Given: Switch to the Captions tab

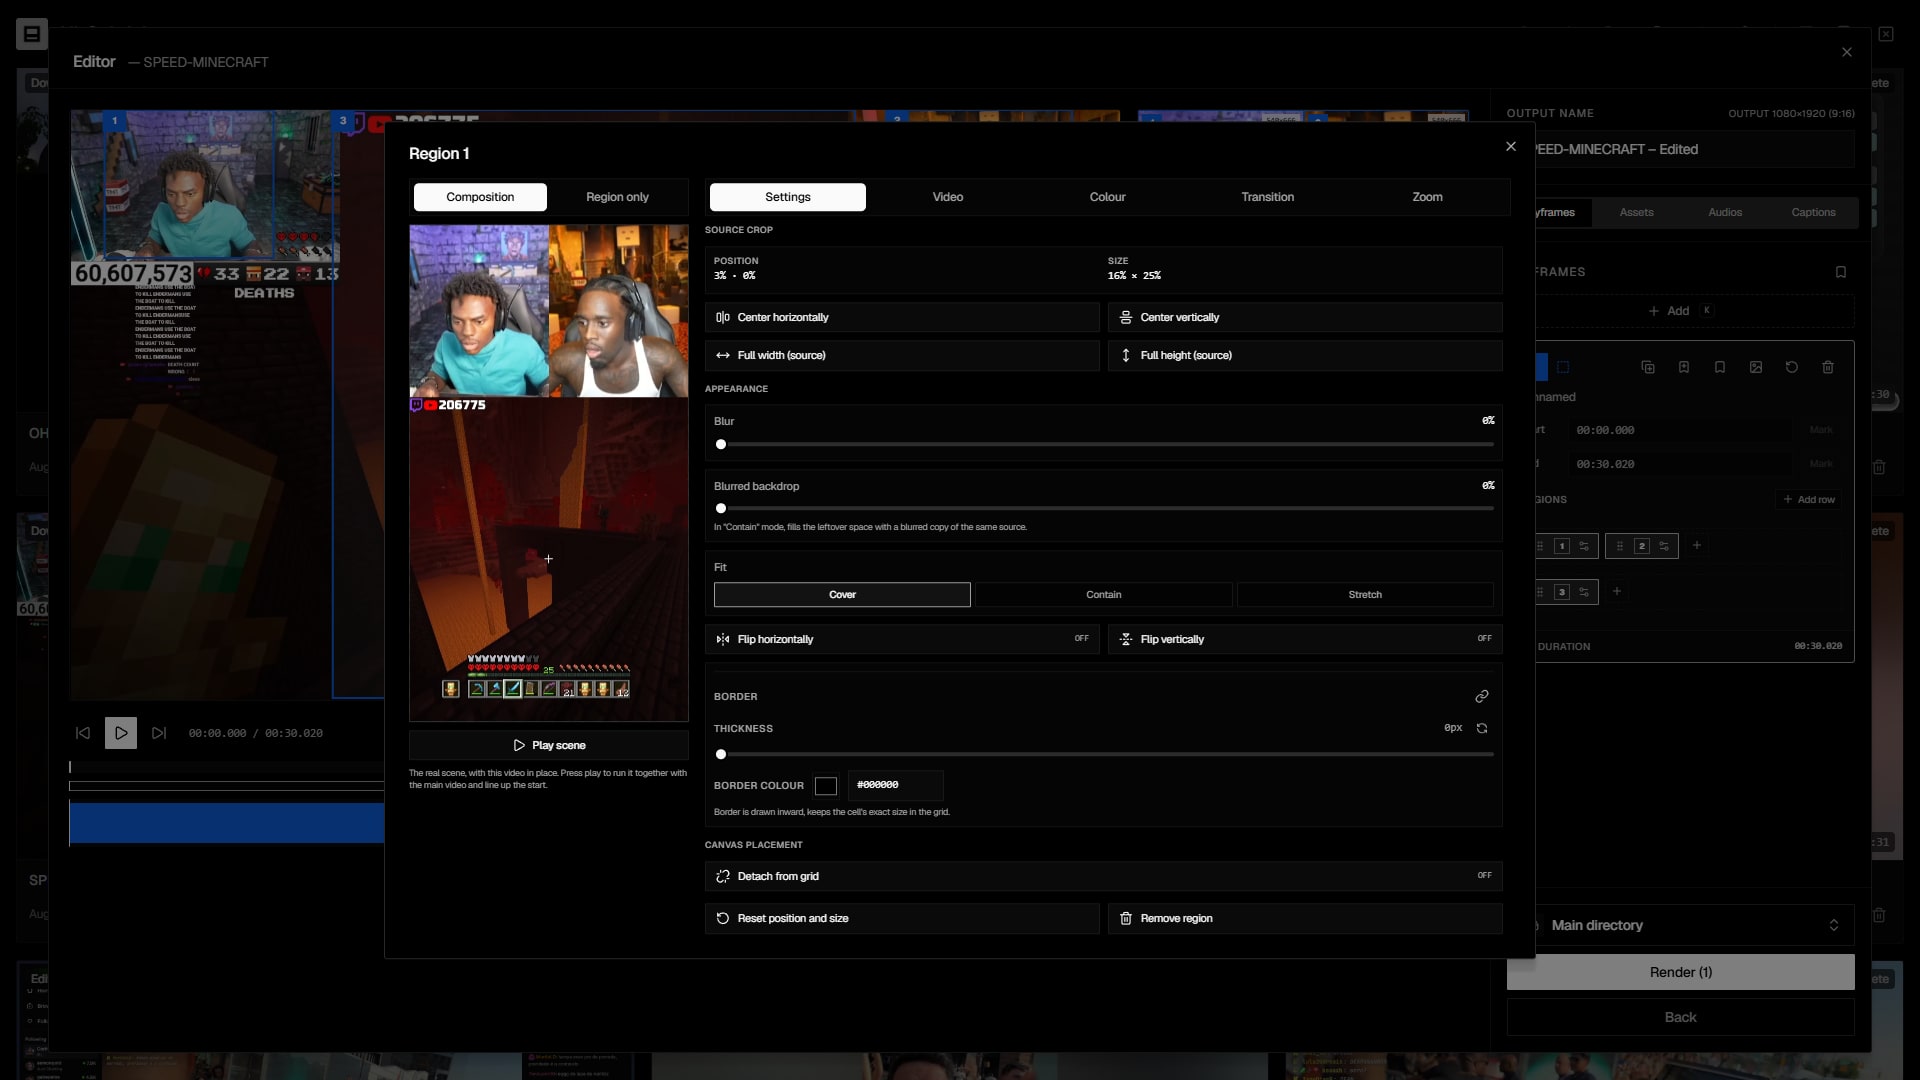Looking at the screenshot, I should pyautogui.click(x=1814, y=212).
